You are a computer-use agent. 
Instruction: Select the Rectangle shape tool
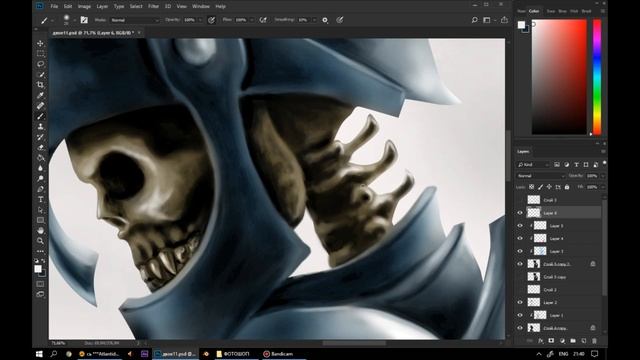(x=40, y=220)
